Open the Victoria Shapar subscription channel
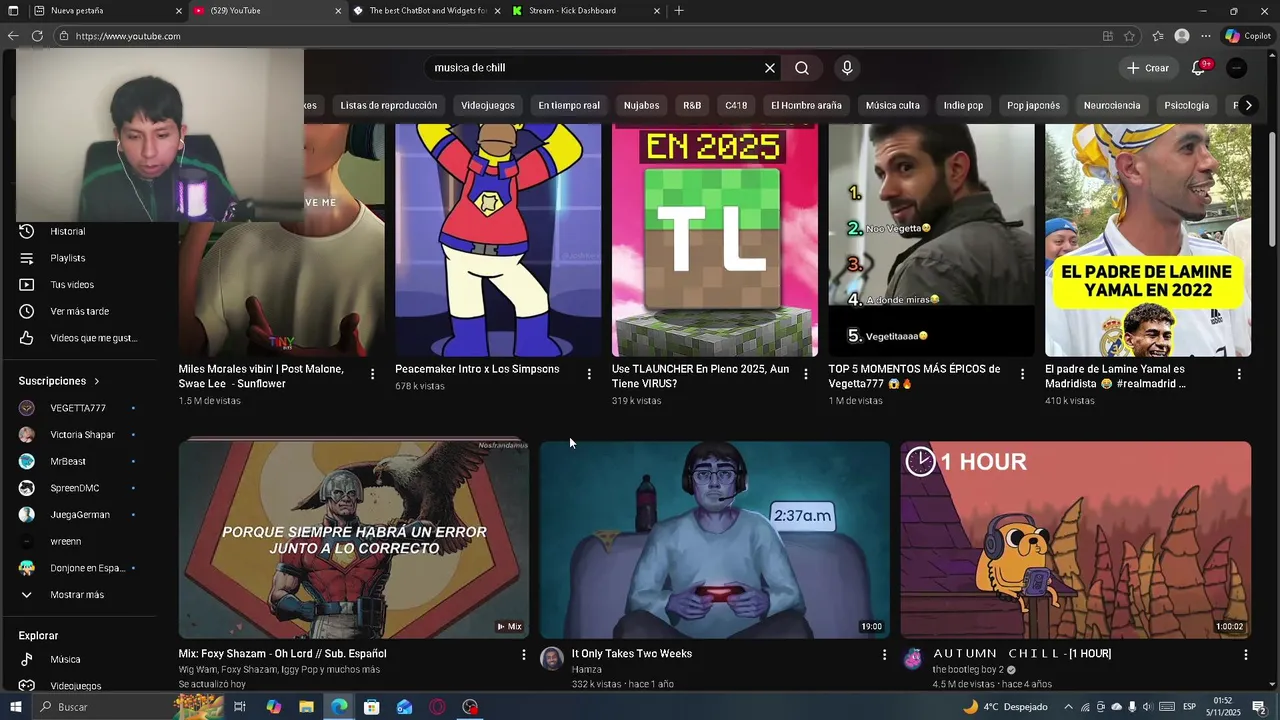Image resolution: width=1280 pixels, height=720 pixels. coord(80,435)
